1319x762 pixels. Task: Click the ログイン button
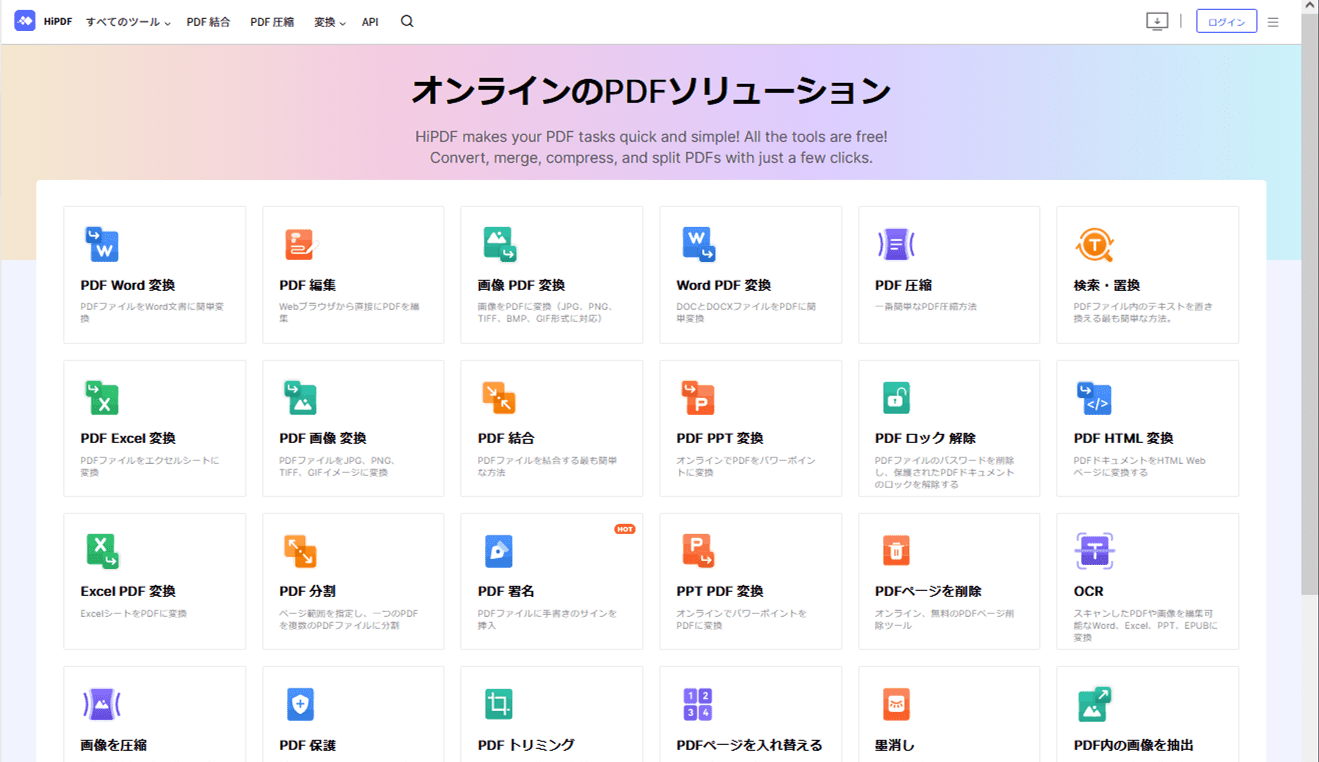[x=1227, y=22]
